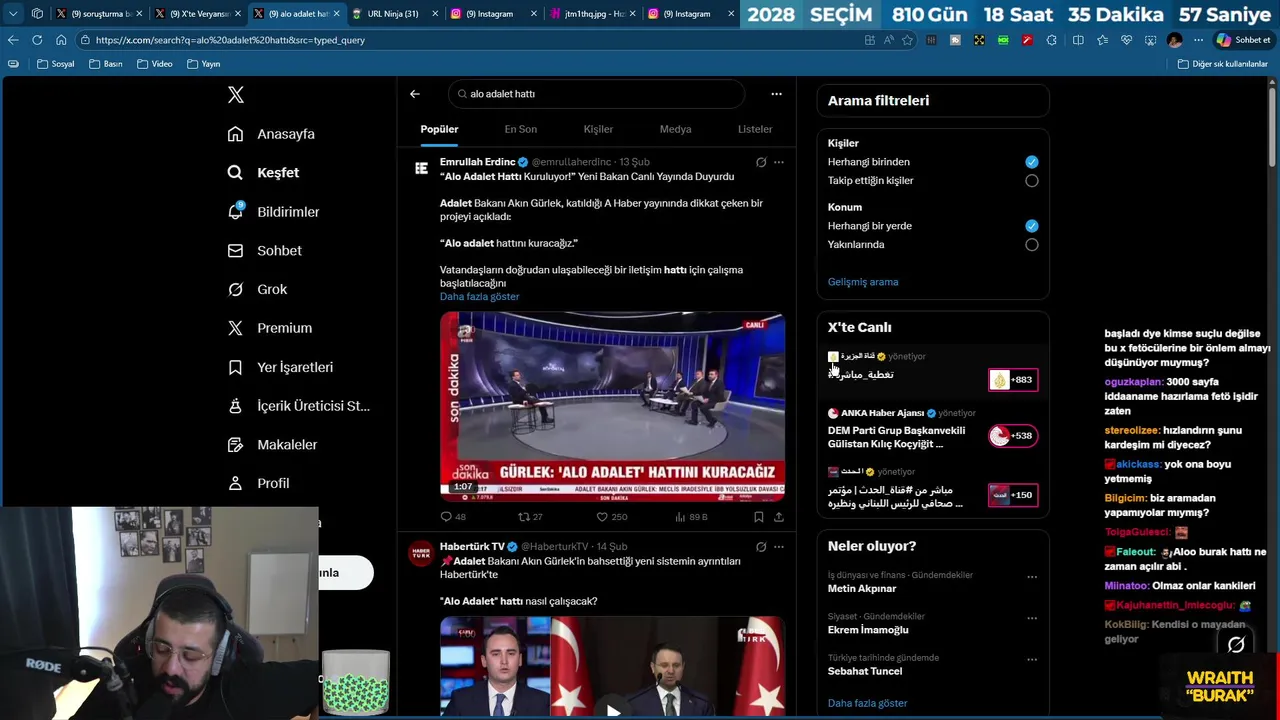Open 'Diğer sık kullanılanlar' folder
1280x720 pixels.
point(1222,64)
